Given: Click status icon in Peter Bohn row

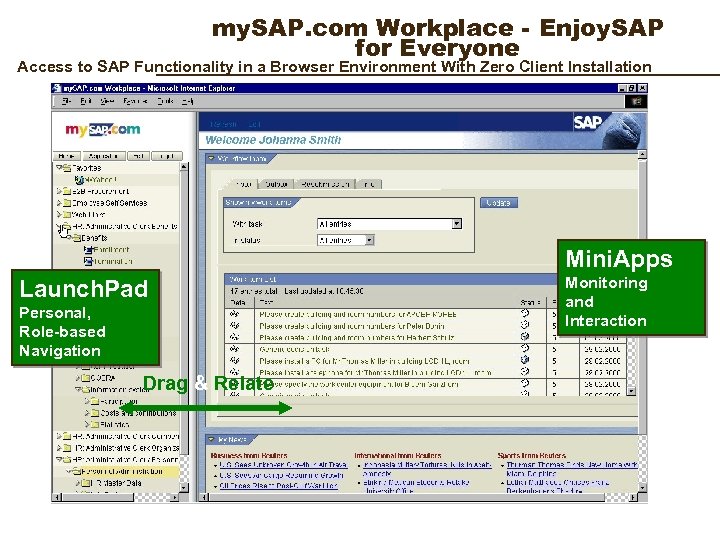Looking at the screenshot, I should [525, 325].
